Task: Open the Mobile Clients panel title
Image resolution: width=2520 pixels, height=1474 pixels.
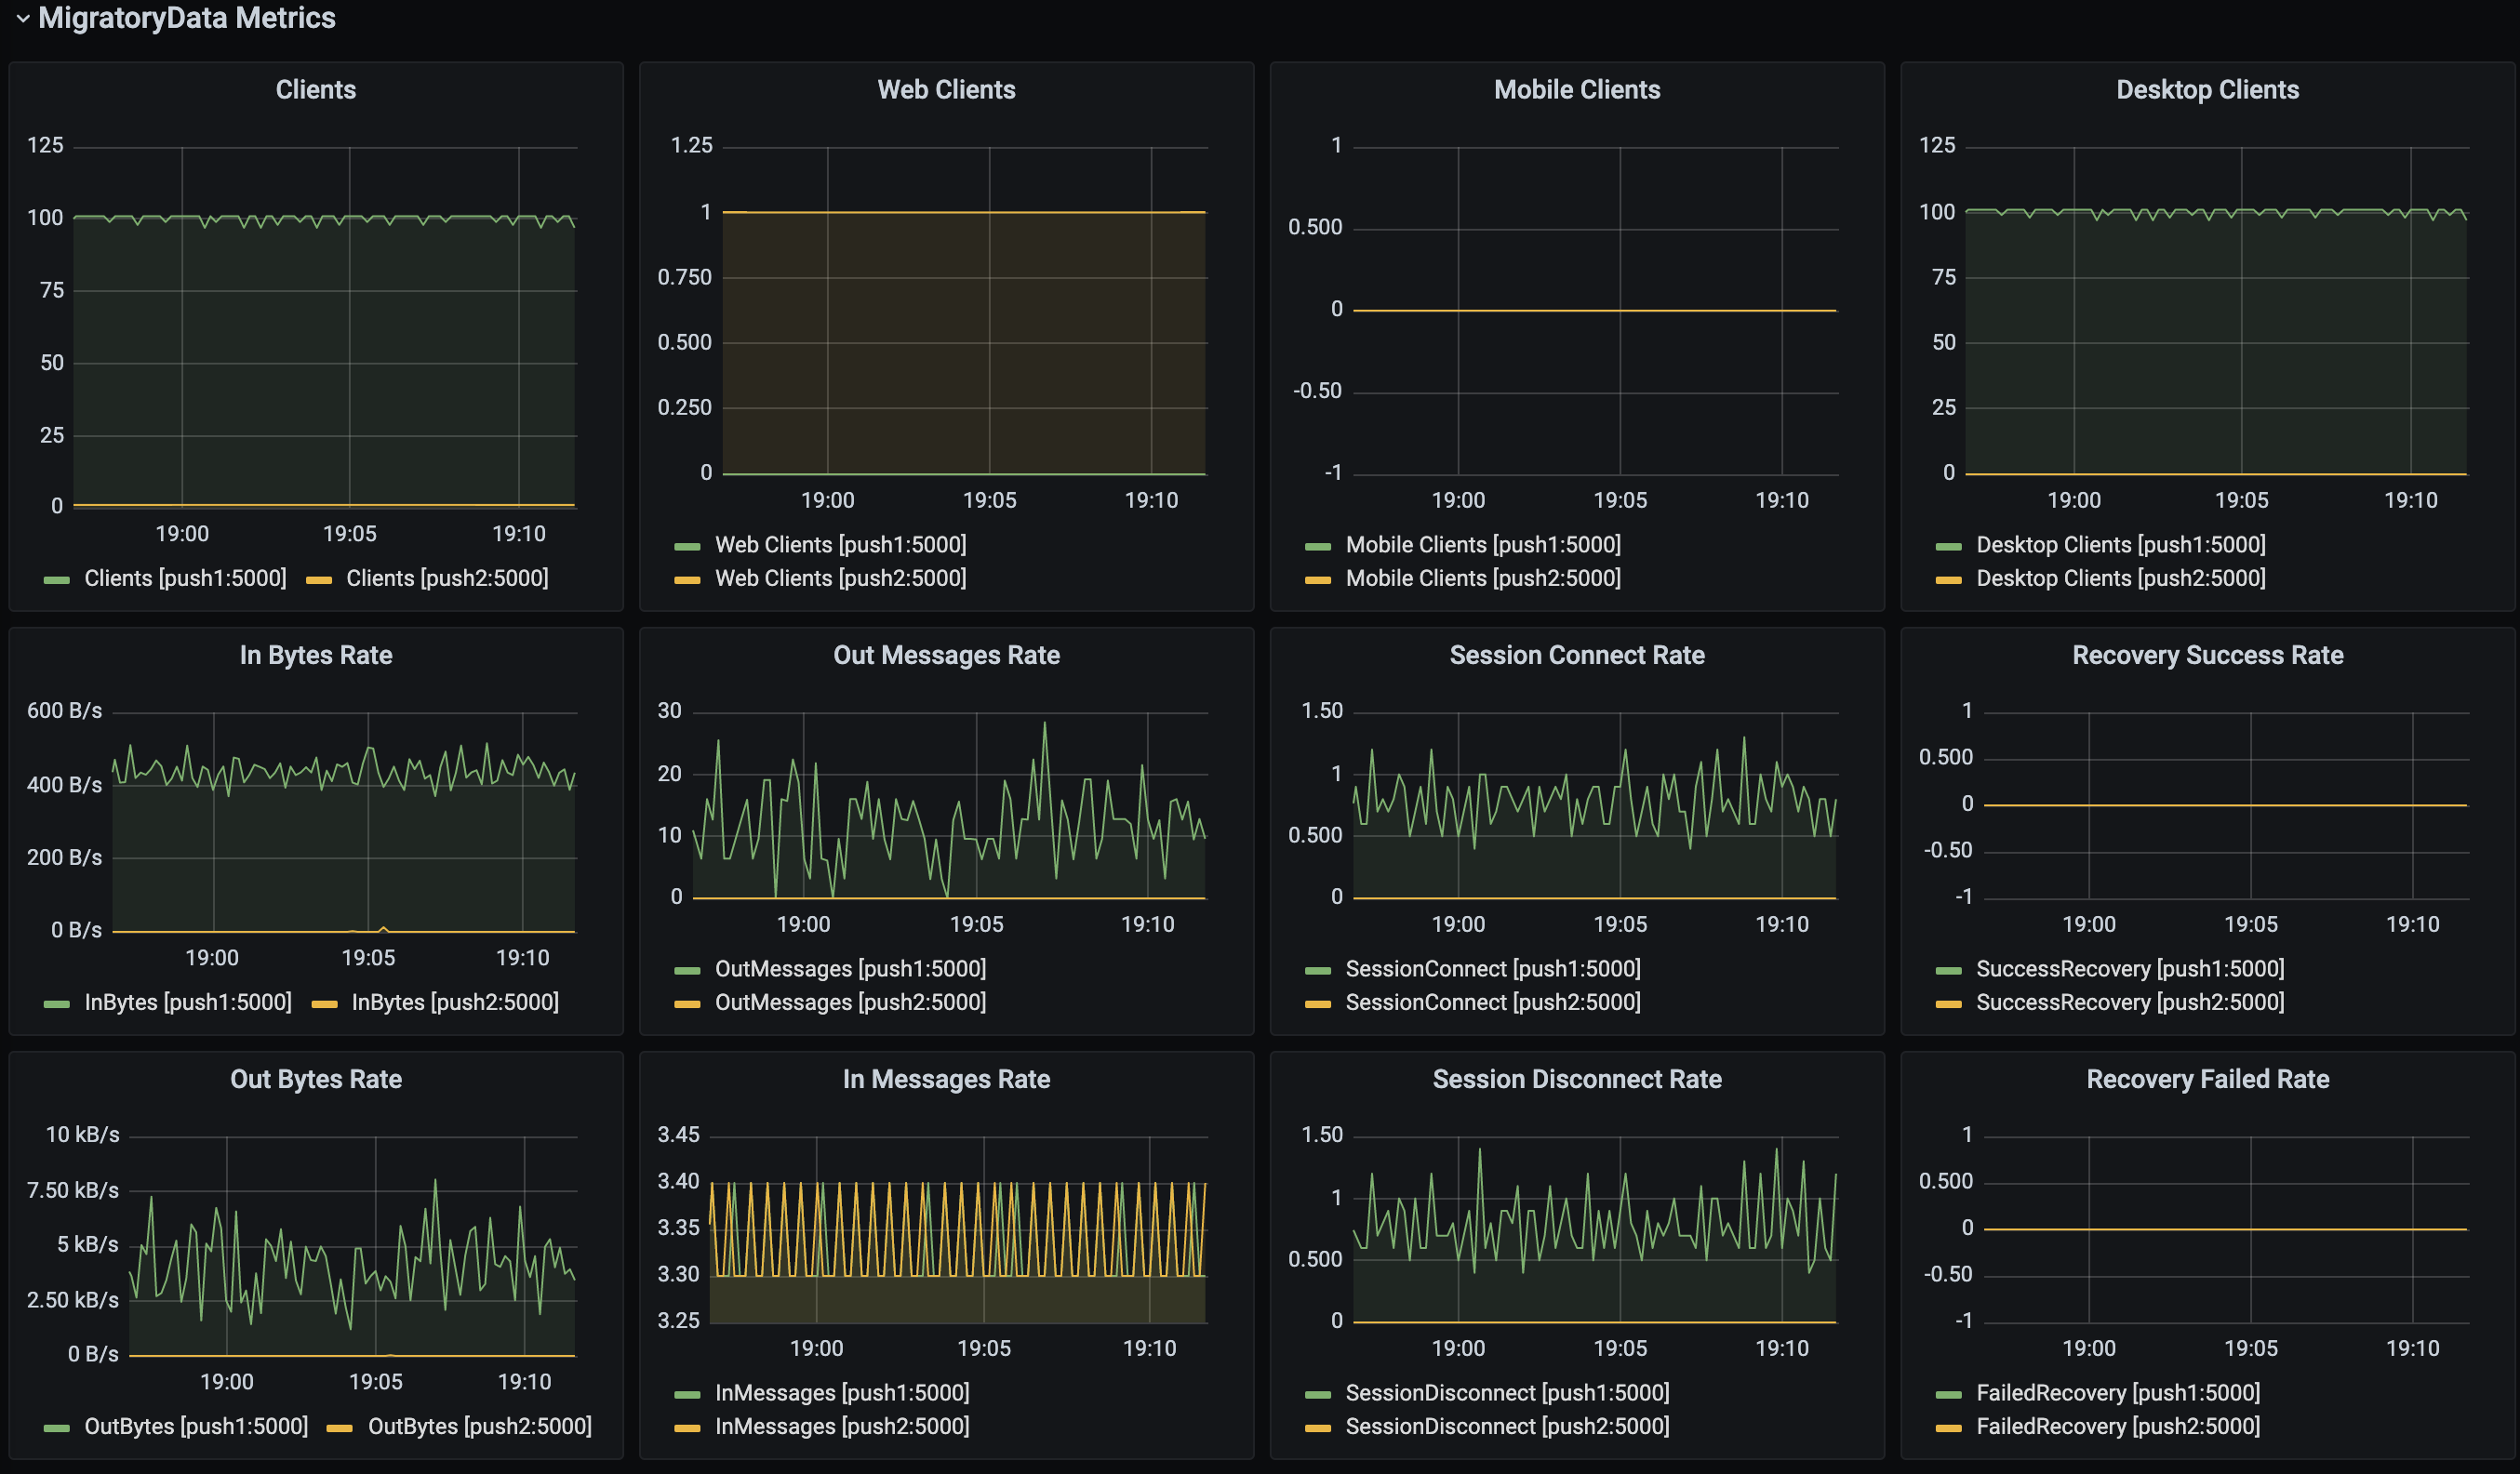Action: [x=1576, y=90]
